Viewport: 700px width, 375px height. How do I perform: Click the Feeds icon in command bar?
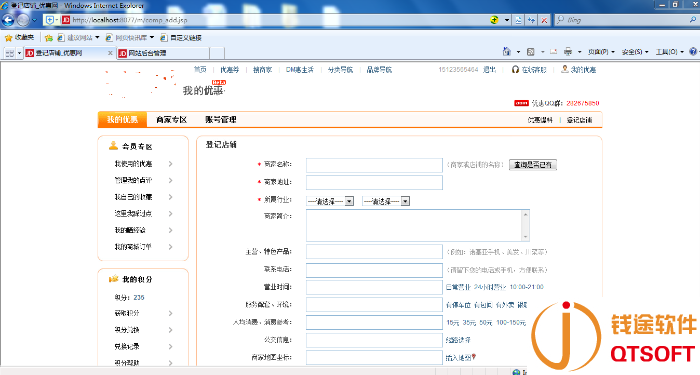(531, 52)
